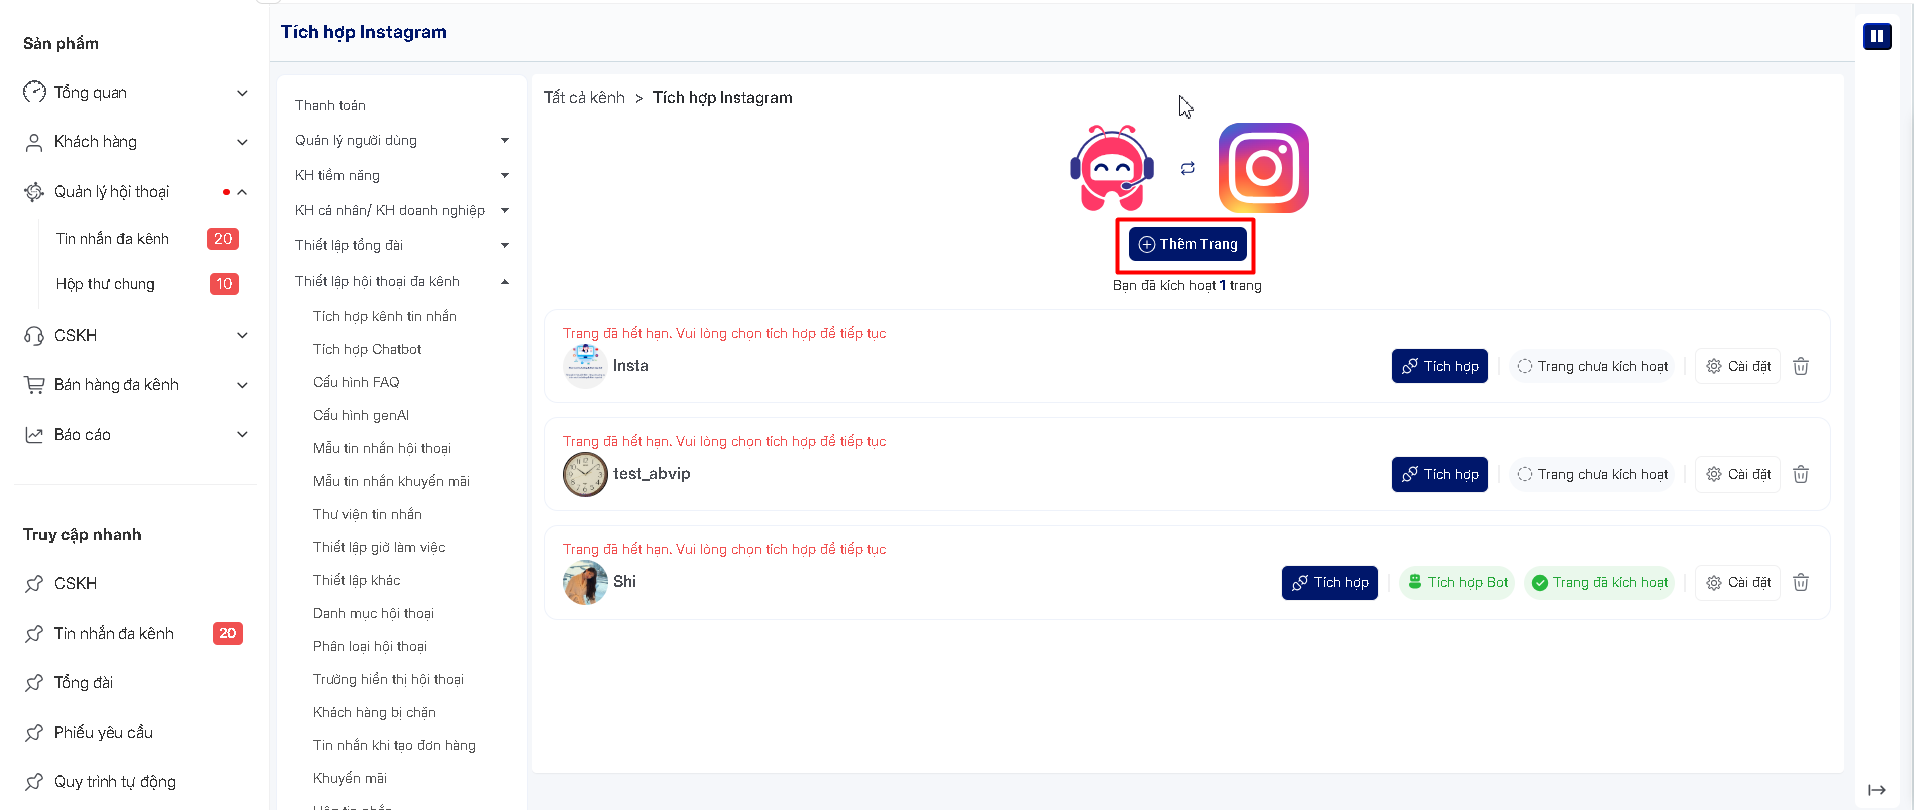Open Cấu hình genAI item
Image resolution: width=1914 pixels, height=810 pixels.
pos(361,415)
